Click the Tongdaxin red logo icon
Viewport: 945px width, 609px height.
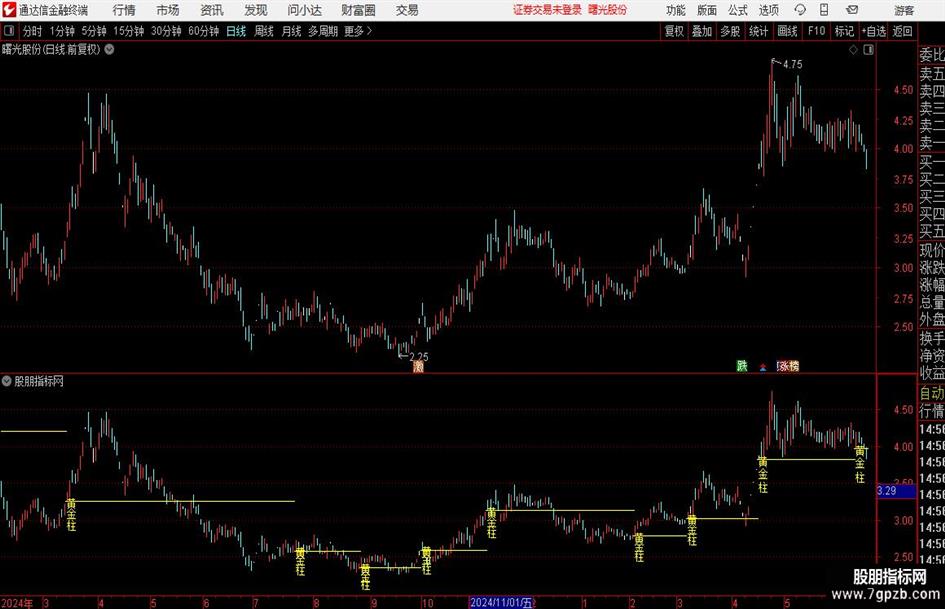[8, 10]
